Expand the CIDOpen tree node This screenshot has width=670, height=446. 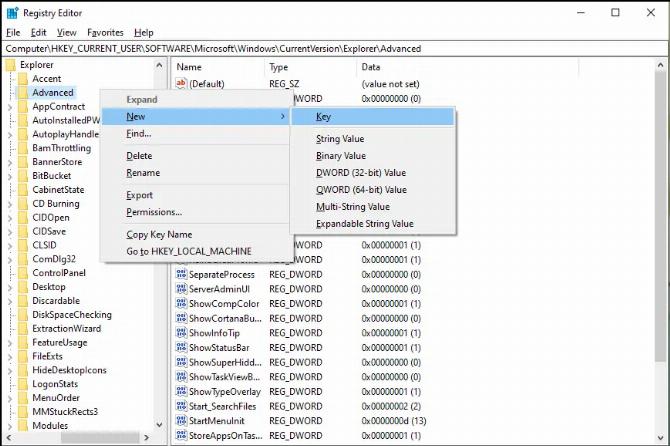pyautogui.click(x=10, y=218)
